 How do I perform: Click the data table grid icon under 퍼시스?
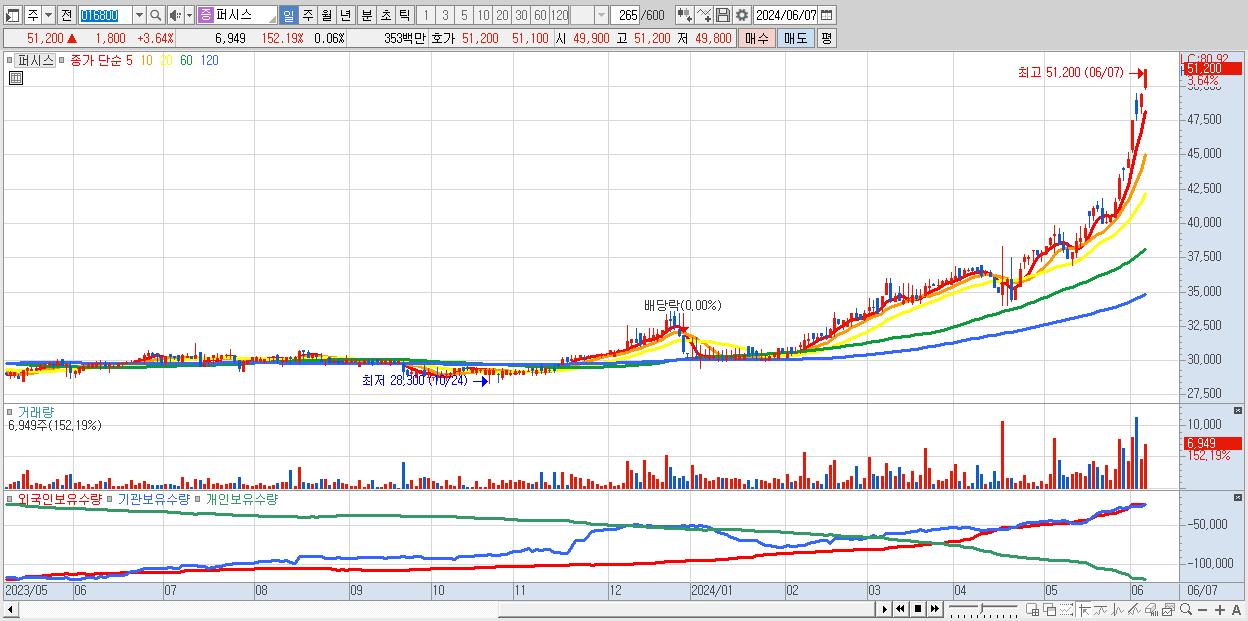point(16,78)
